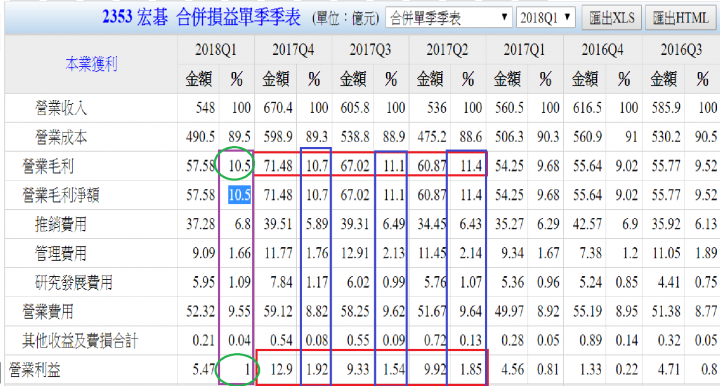Click the 2016Q3 column header
This screenshot has height=386, width=720.
pyautogui.click(x=681, y=50)
